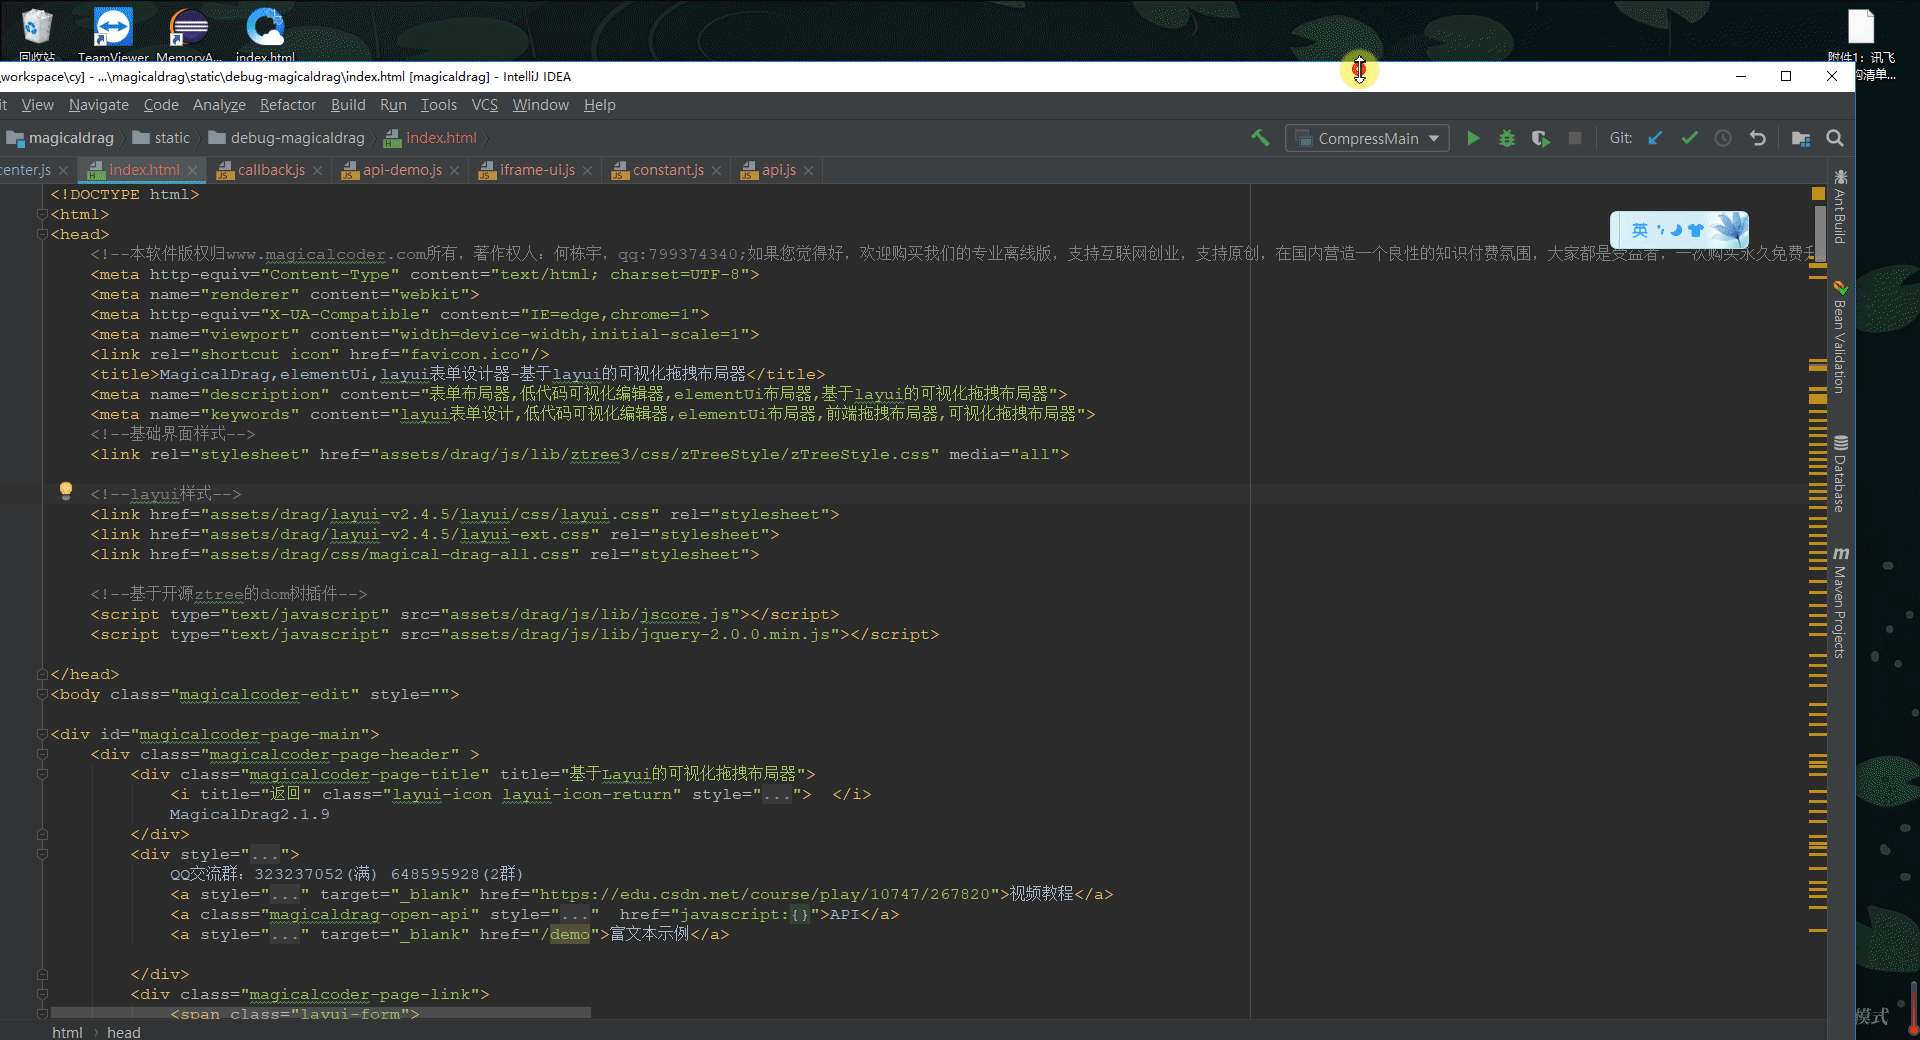Toggle the IME English/Chinese '英' mode
1920x1040 pixels.
coord(1639,230)
